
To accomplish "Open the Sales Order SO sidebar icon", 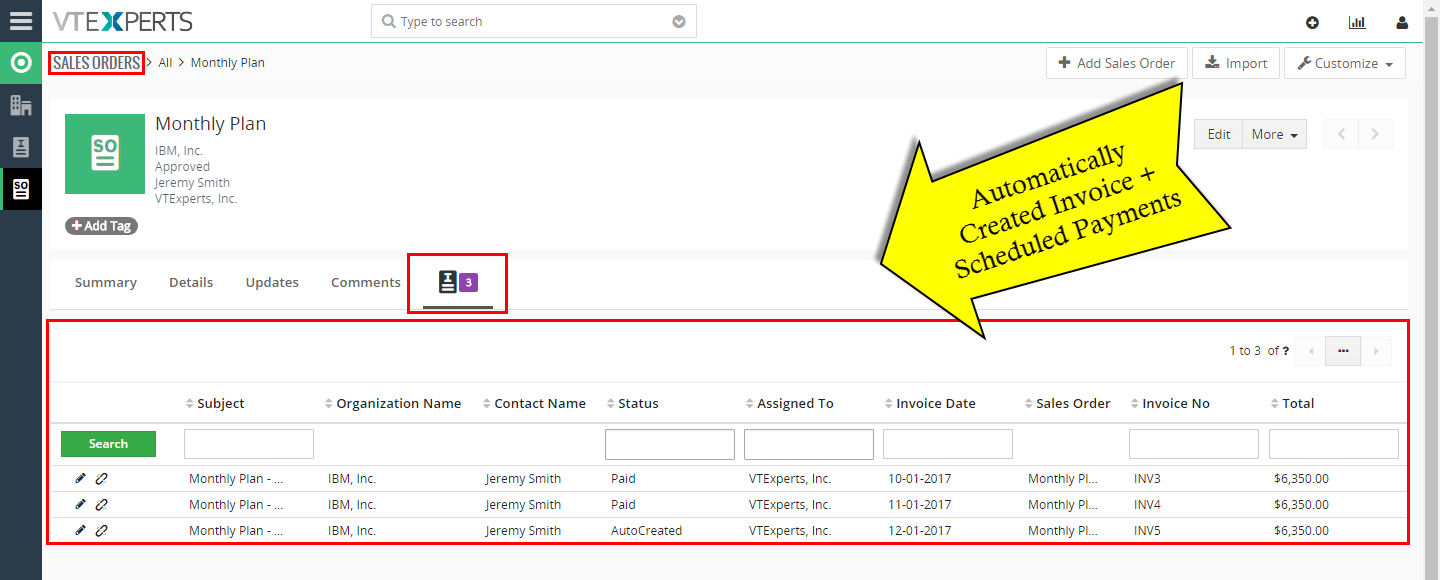I will [x=21, y=189].
